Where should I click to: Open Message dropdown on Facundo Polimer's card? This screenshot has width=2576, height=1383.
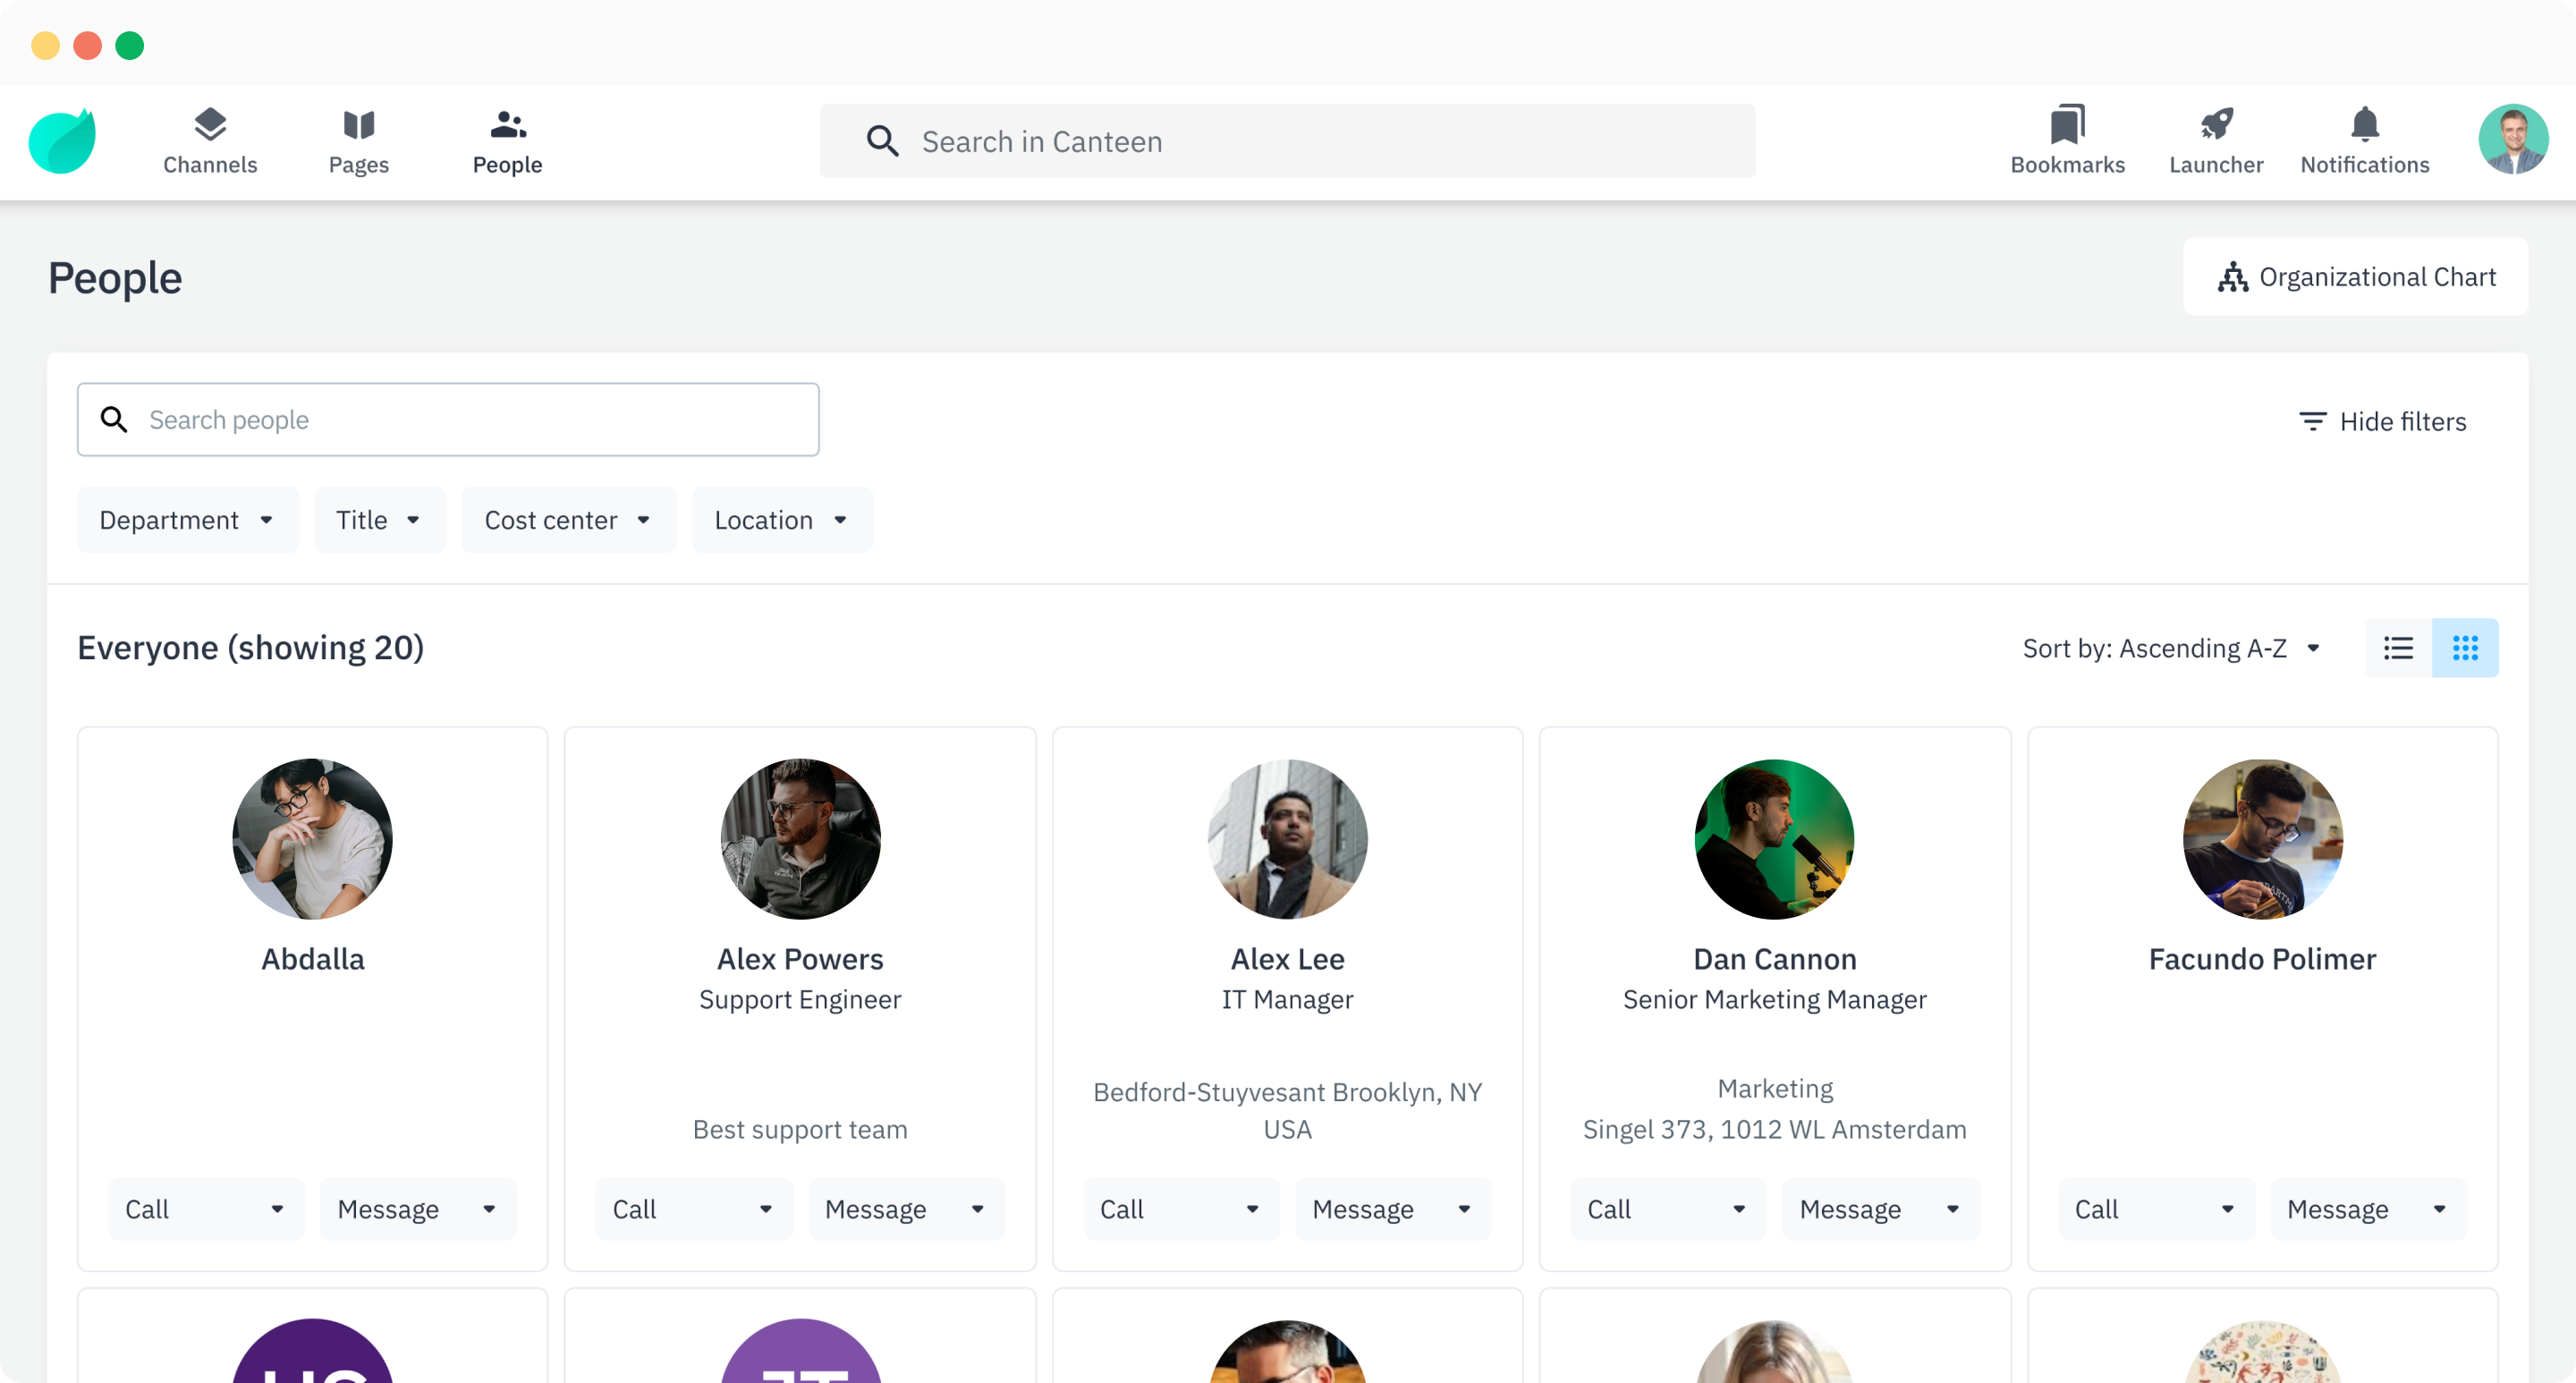click(x=2368, y=1209)
